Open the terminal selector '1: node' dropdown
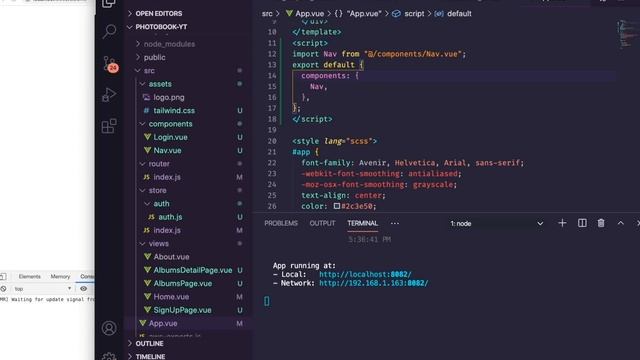The width and height of the screenshot is (640, 360). (497, 223)
